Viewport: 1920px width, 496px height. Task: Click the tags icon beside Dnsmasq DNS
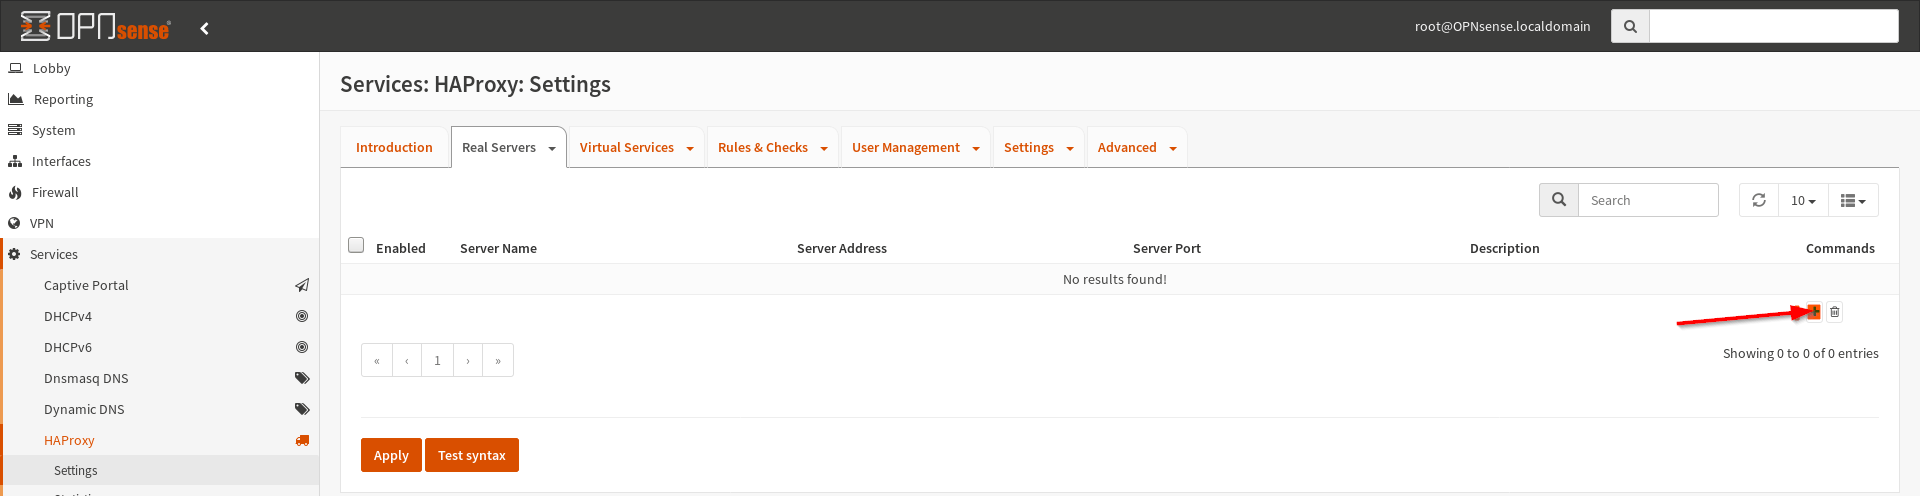(x=302, y=378)
